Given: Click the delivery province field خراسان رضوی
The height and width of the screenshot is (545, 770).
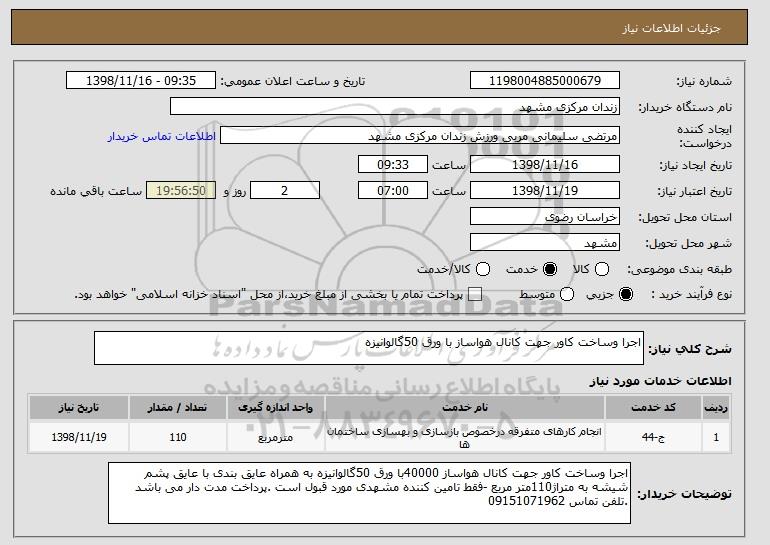Looking at the screenshot, I should point(545,217).
